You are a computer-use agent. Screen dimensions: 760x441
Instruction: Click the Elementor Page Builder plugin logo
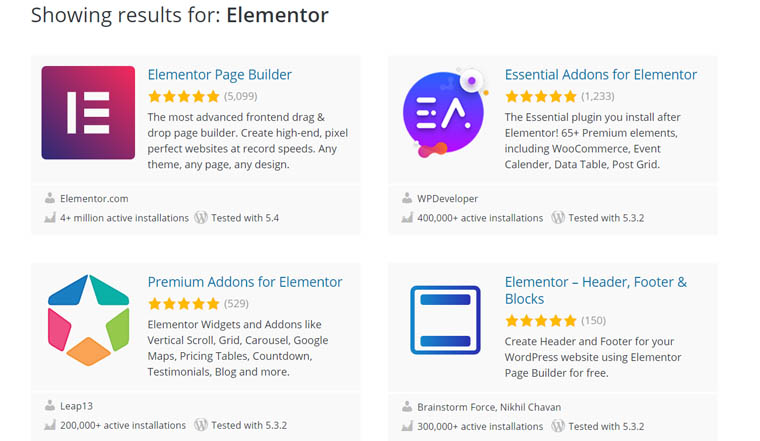88,113
